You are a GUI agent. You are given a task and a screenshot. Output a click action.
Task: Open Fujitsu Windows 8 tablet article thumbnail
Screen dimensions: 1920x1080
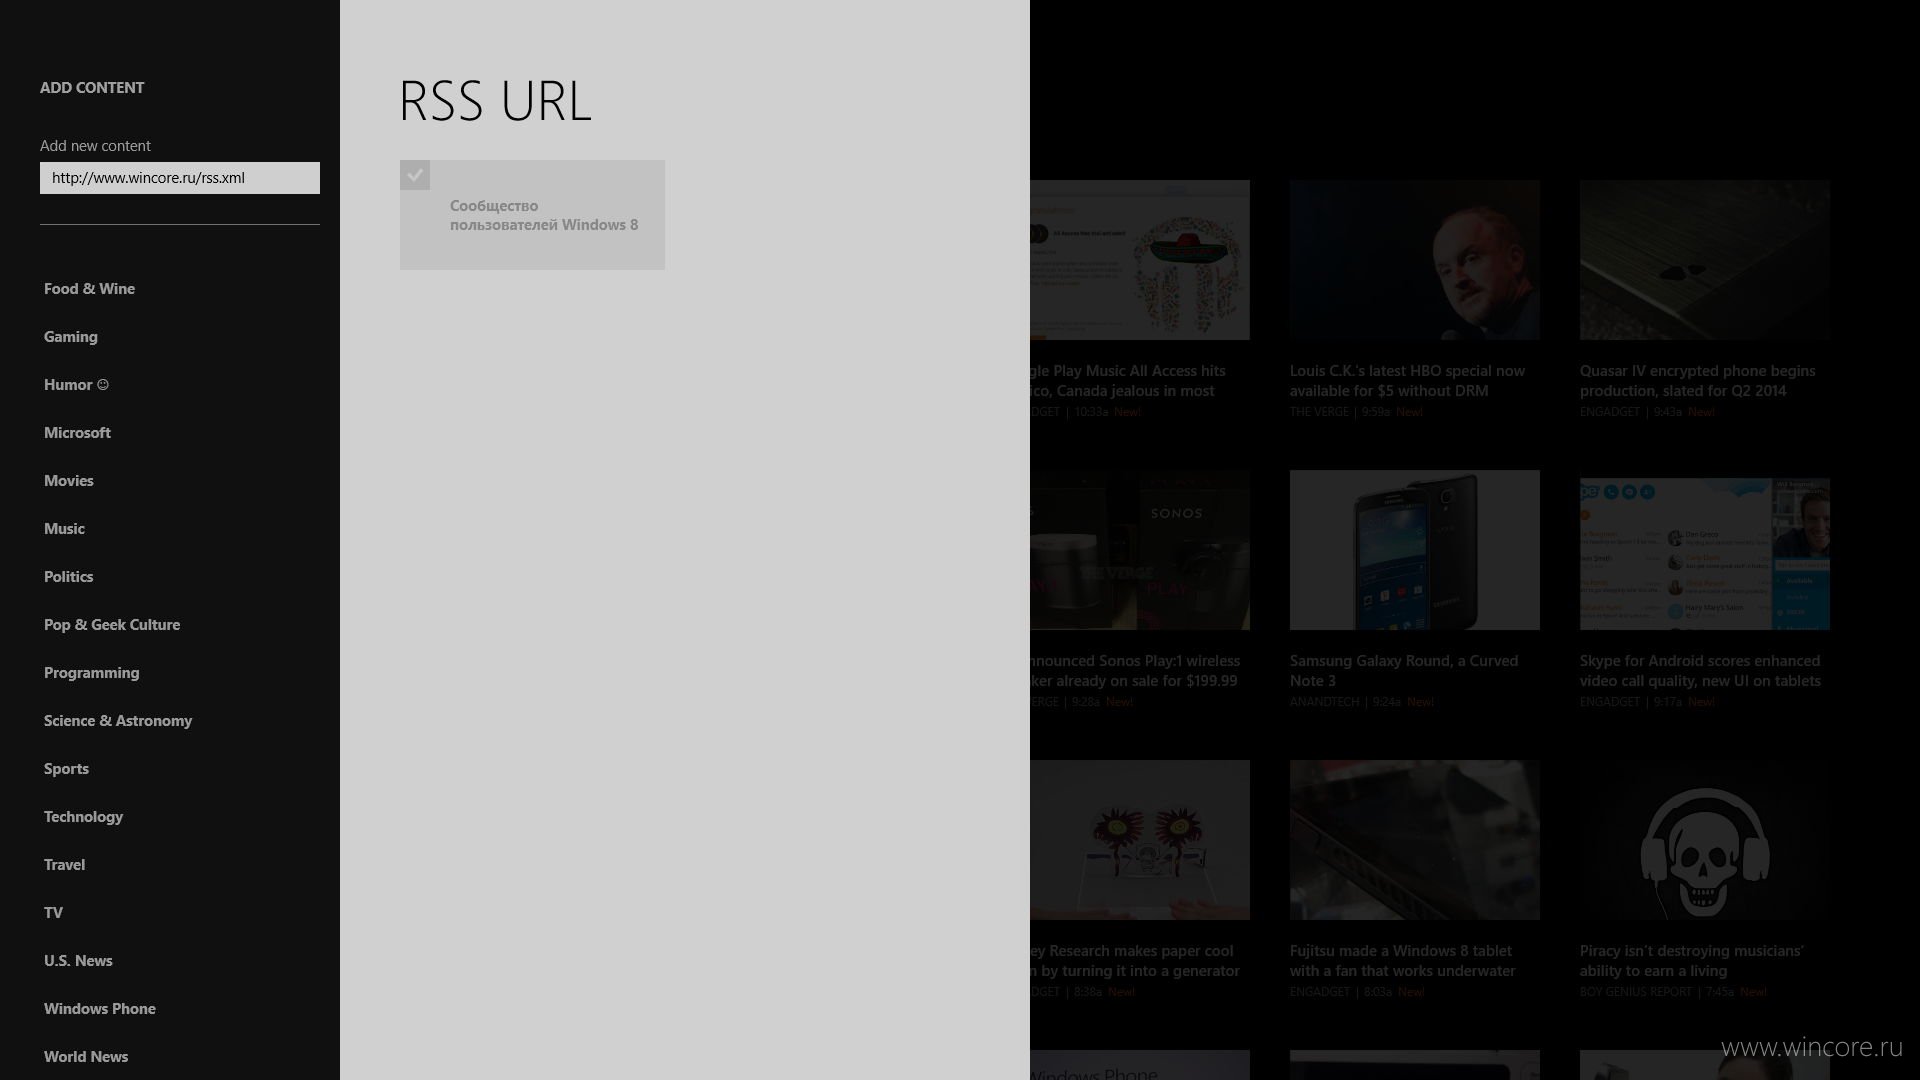click(1415, 840)
